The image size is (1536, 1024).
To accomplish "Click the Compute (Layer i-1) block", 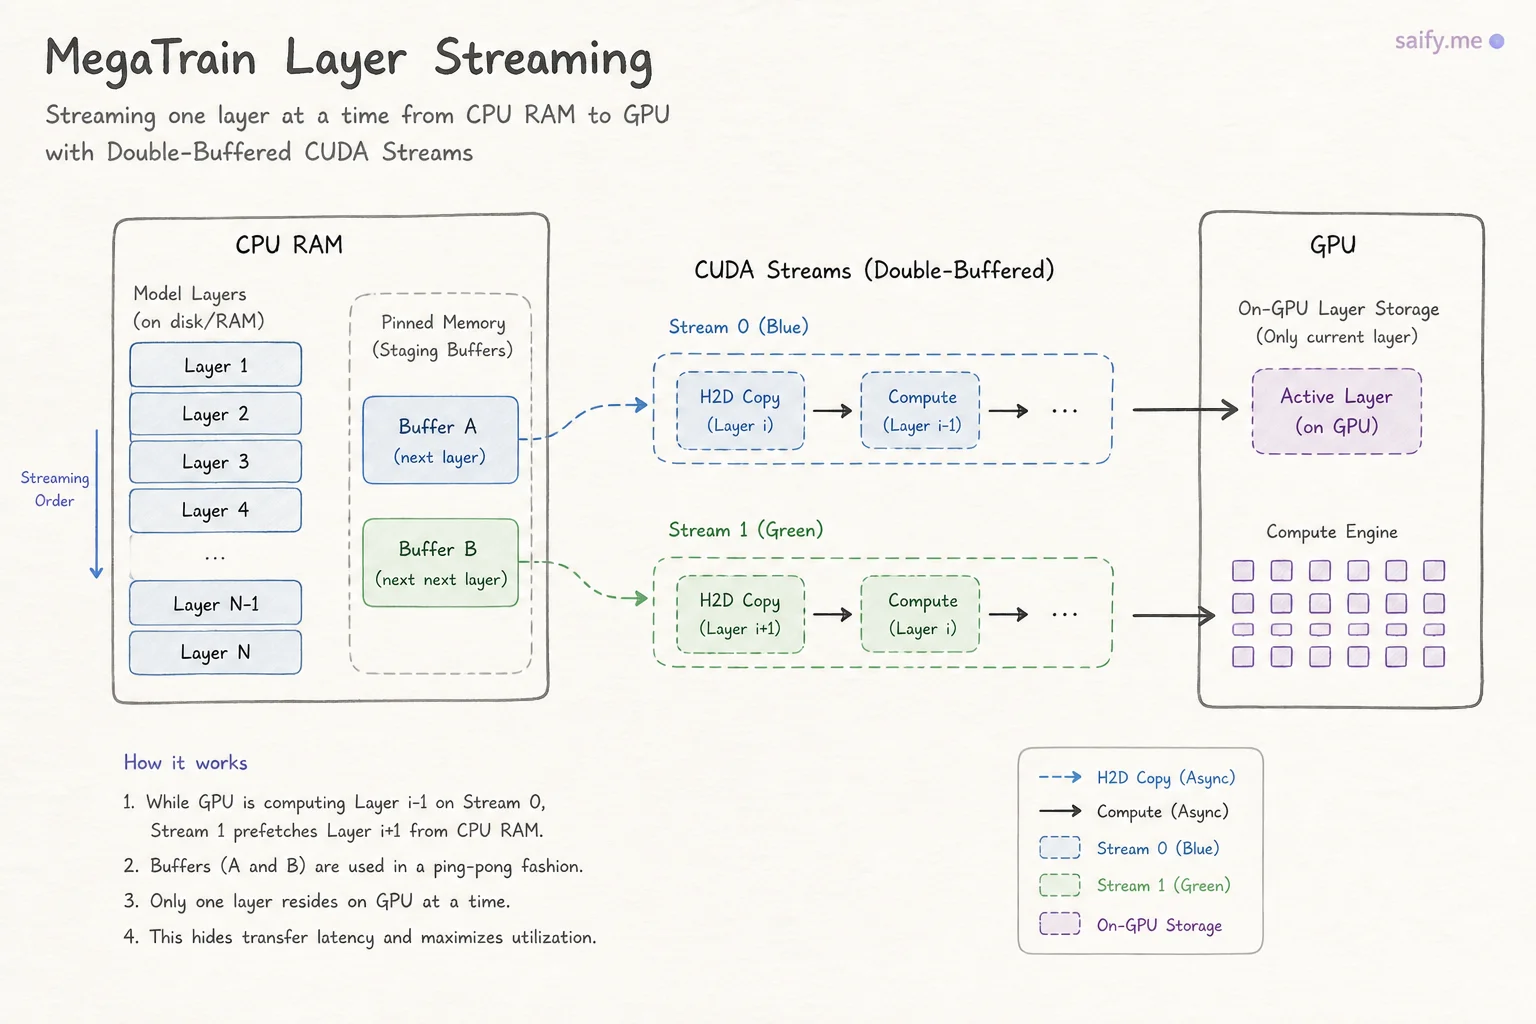I will click(921, 410).
